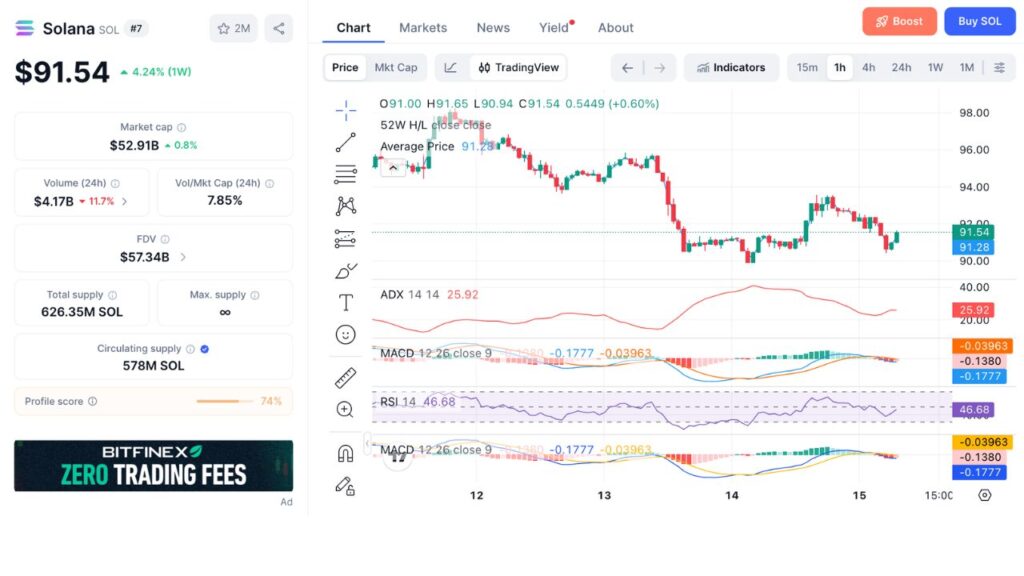Add Solana to watchlist star

234,29
